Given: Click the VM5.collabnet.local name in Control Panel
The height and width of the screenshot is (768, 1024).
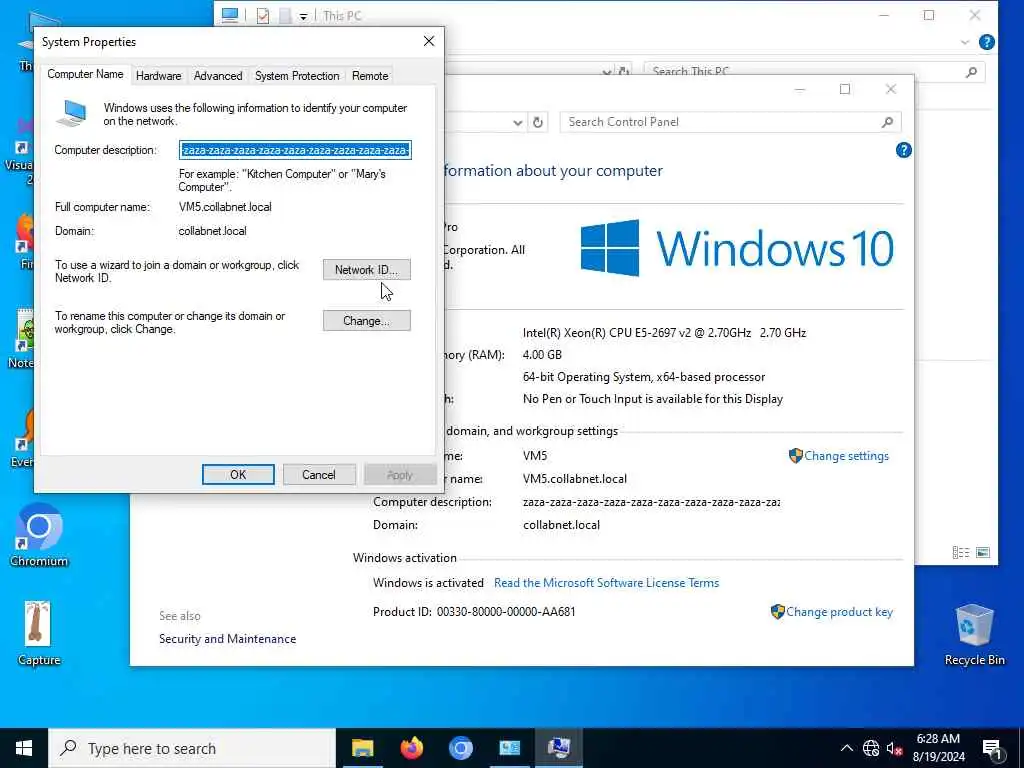Looking at the screenshot, I should (575, 479).
